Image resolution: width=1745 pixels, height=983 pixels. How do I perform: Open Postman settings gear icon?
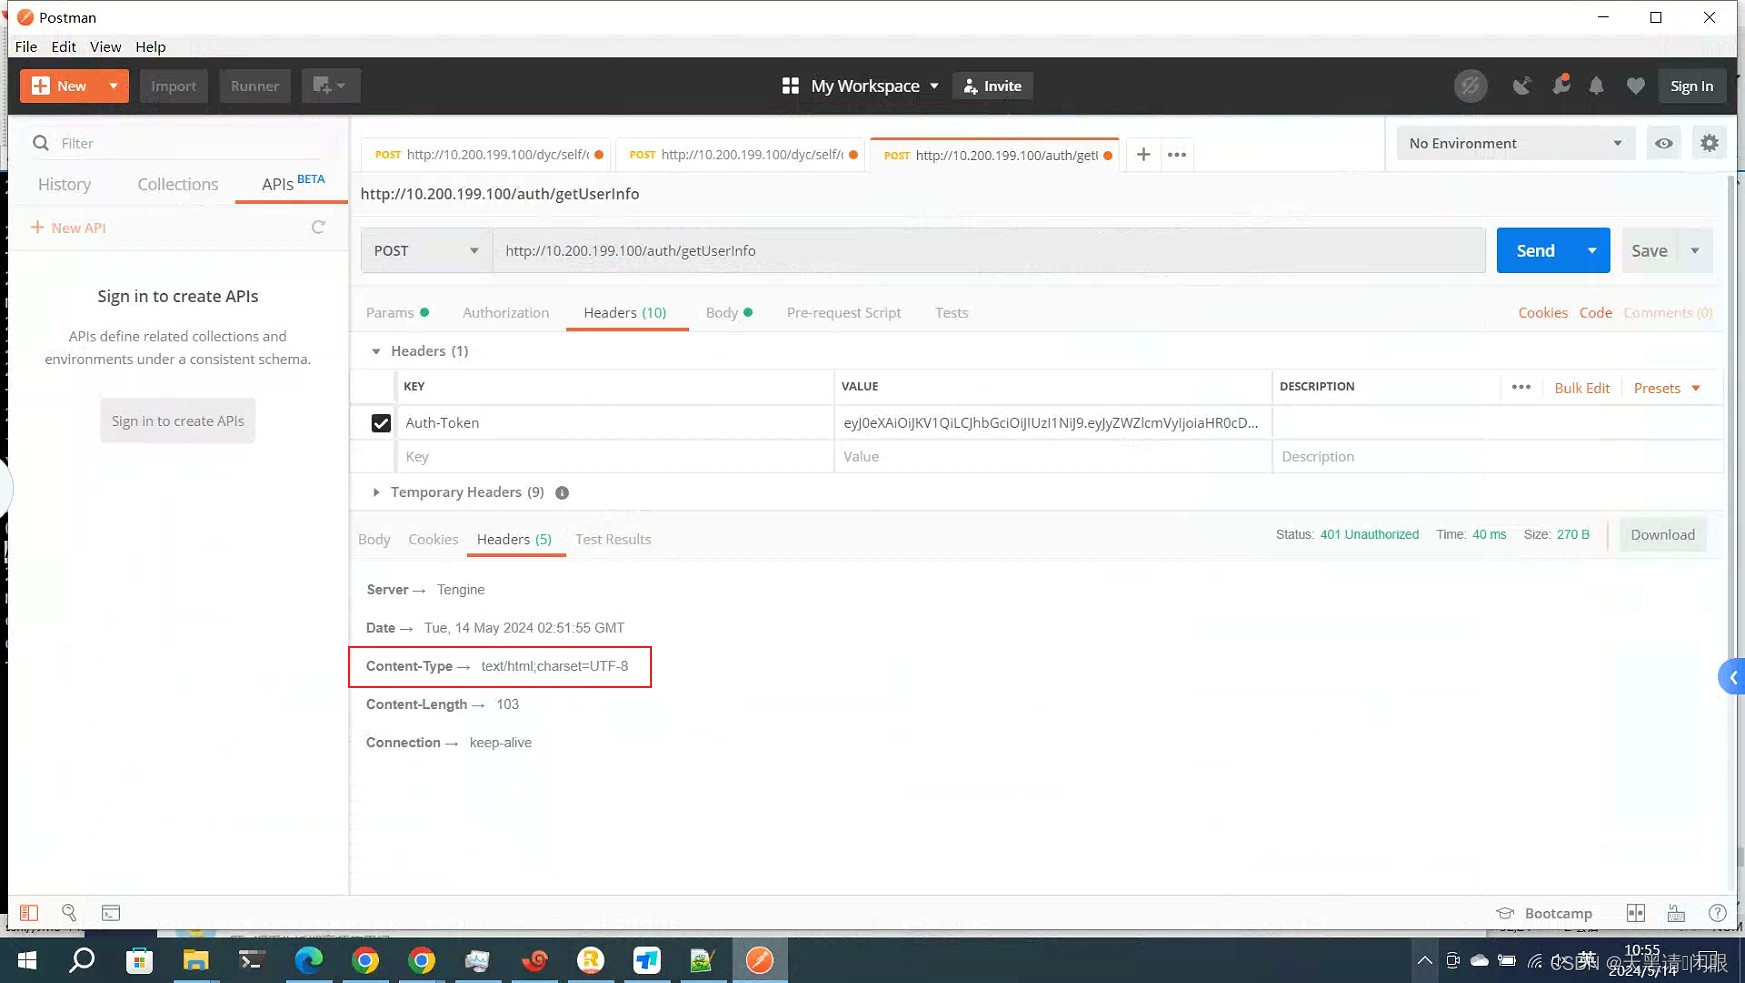click(1709, 143)
